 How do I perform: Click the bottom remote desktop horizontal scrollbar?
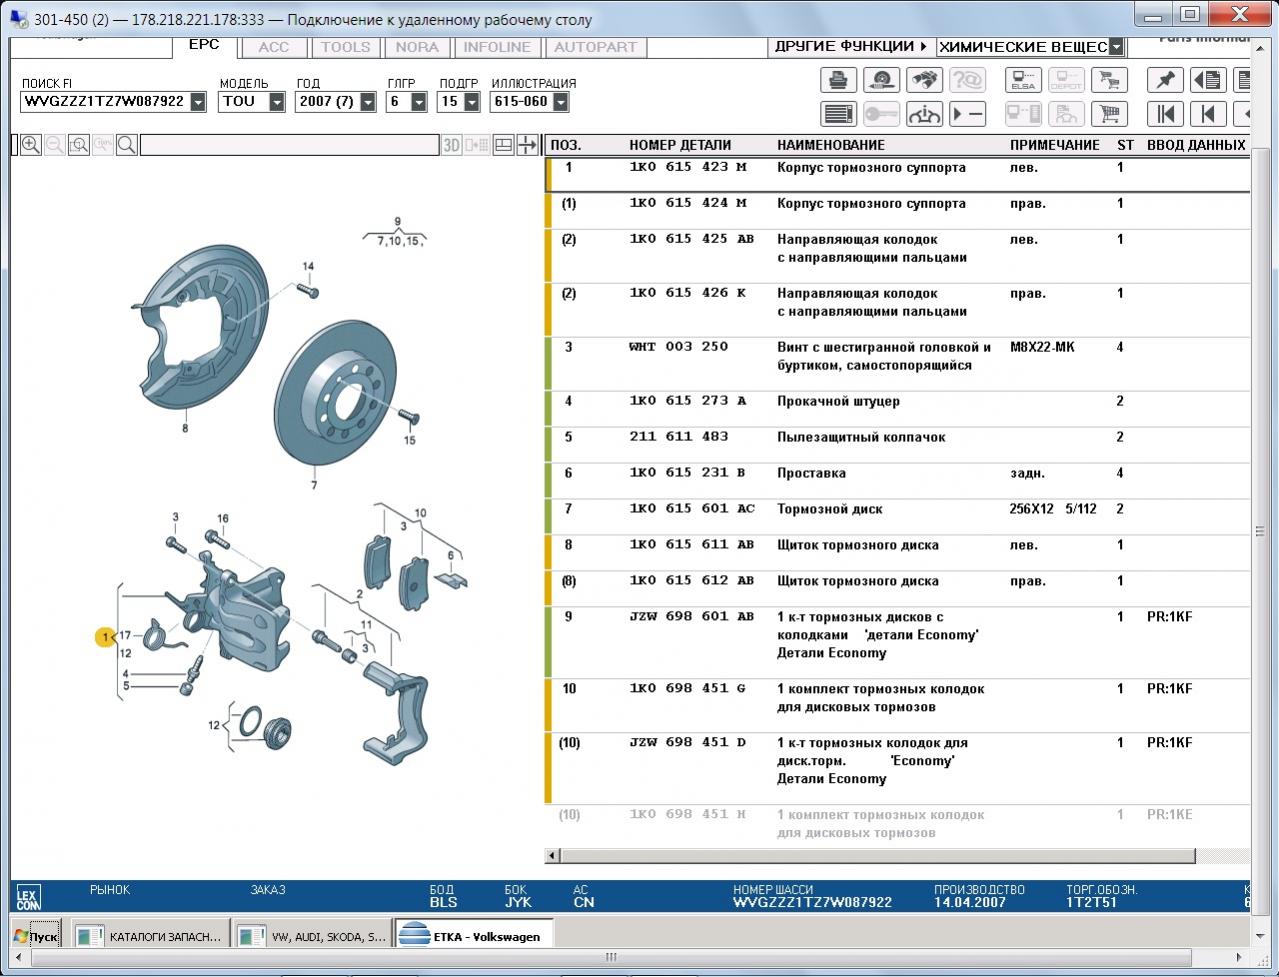coord(612,957)
